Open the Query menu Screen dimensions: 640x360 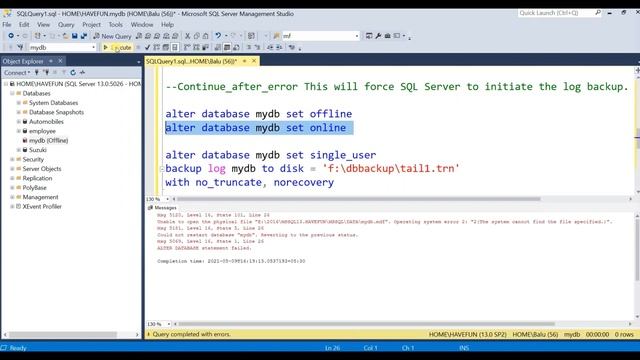pyautogui.click(x=66, y=24)
